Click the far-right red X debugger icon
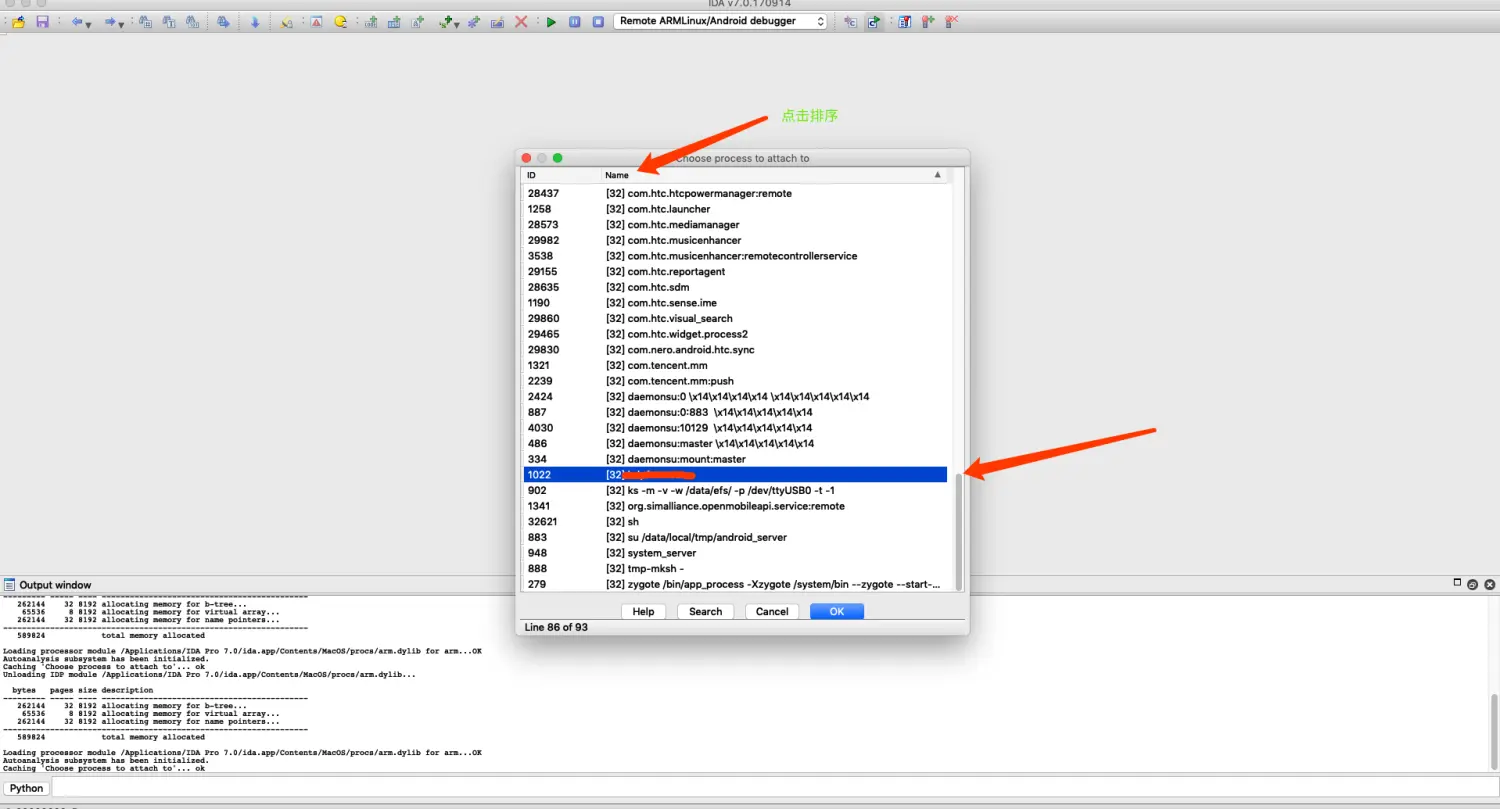1500x809 pixels. [x=951, y=22]
